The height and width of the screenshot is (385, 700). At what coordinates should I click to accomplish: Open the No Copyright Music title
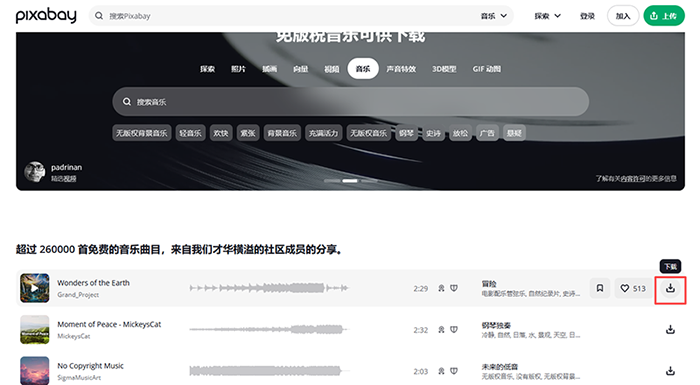90,366
